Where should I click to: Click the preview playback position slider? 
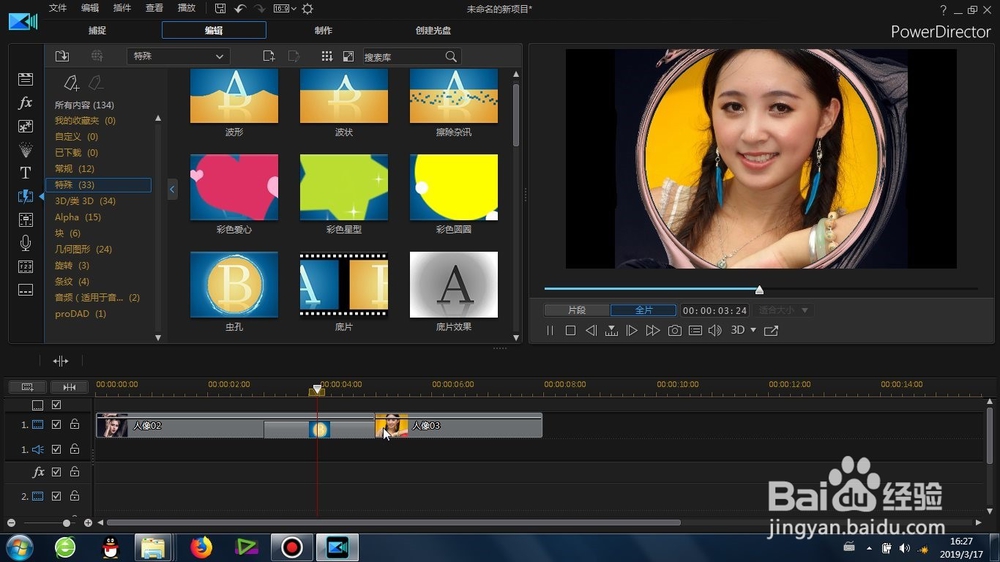tap(760, 290)
